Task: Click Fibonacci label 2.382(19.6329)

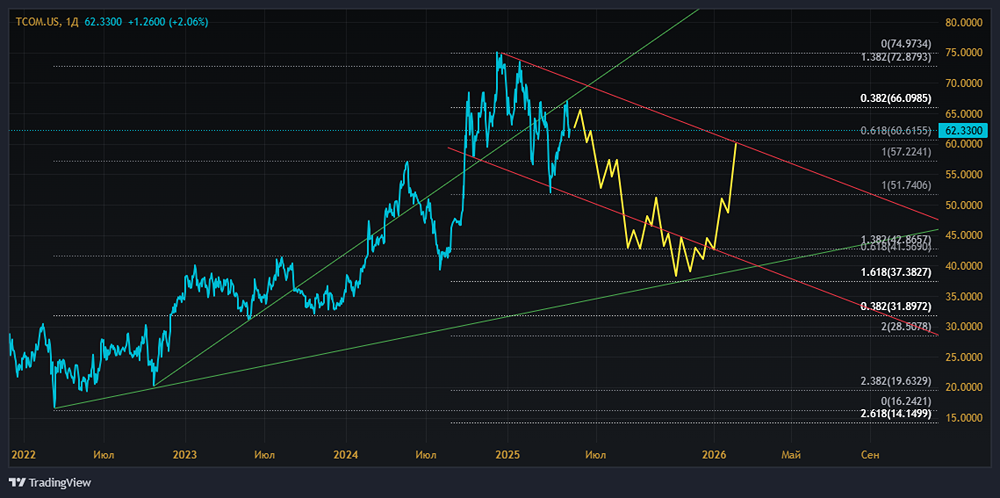Action: [896, 381]
